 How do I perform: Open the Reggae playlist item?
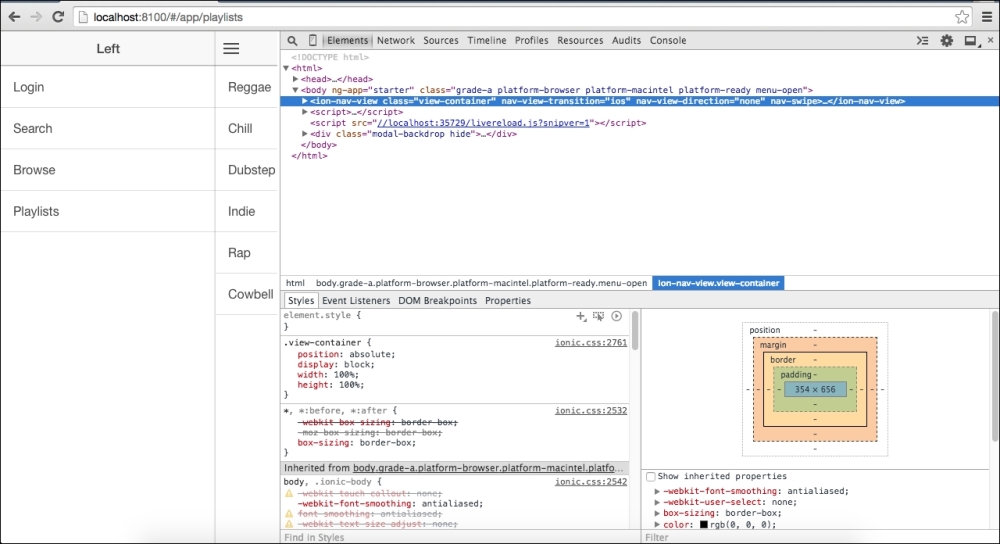coord(247,87)
